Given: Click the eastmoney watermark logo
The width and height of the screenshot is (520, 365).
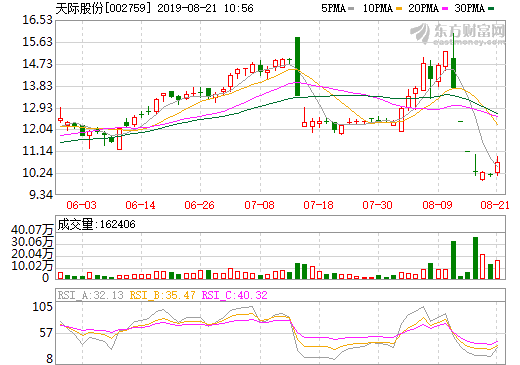Looking at the screenshot, I should (x=457, y=33).
